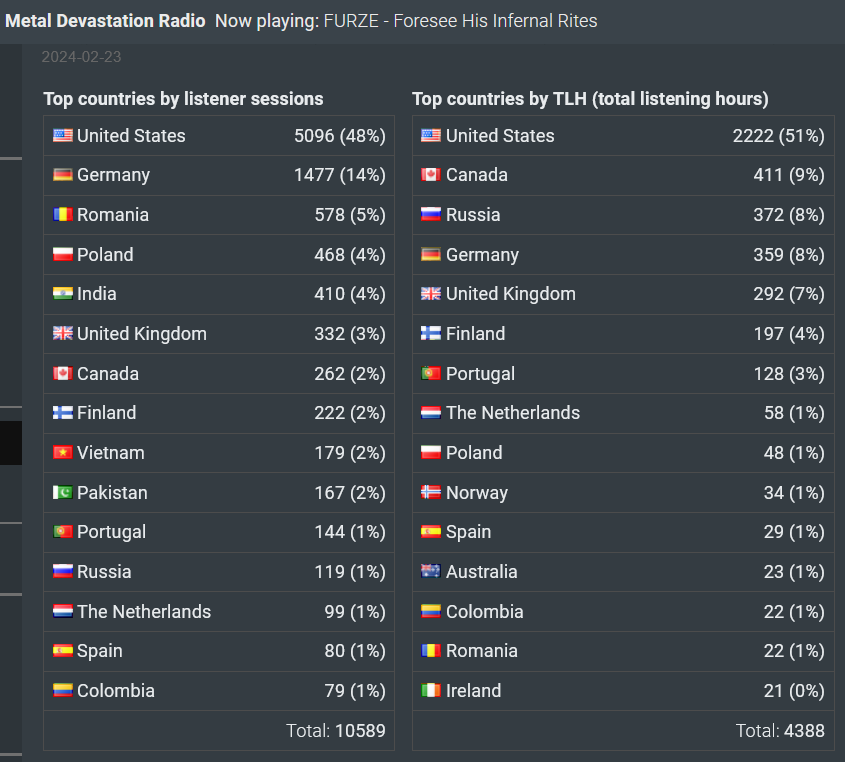
Task: Click the United States flag in sessions table
Action: pyautogui.click(x=63, y=135)
